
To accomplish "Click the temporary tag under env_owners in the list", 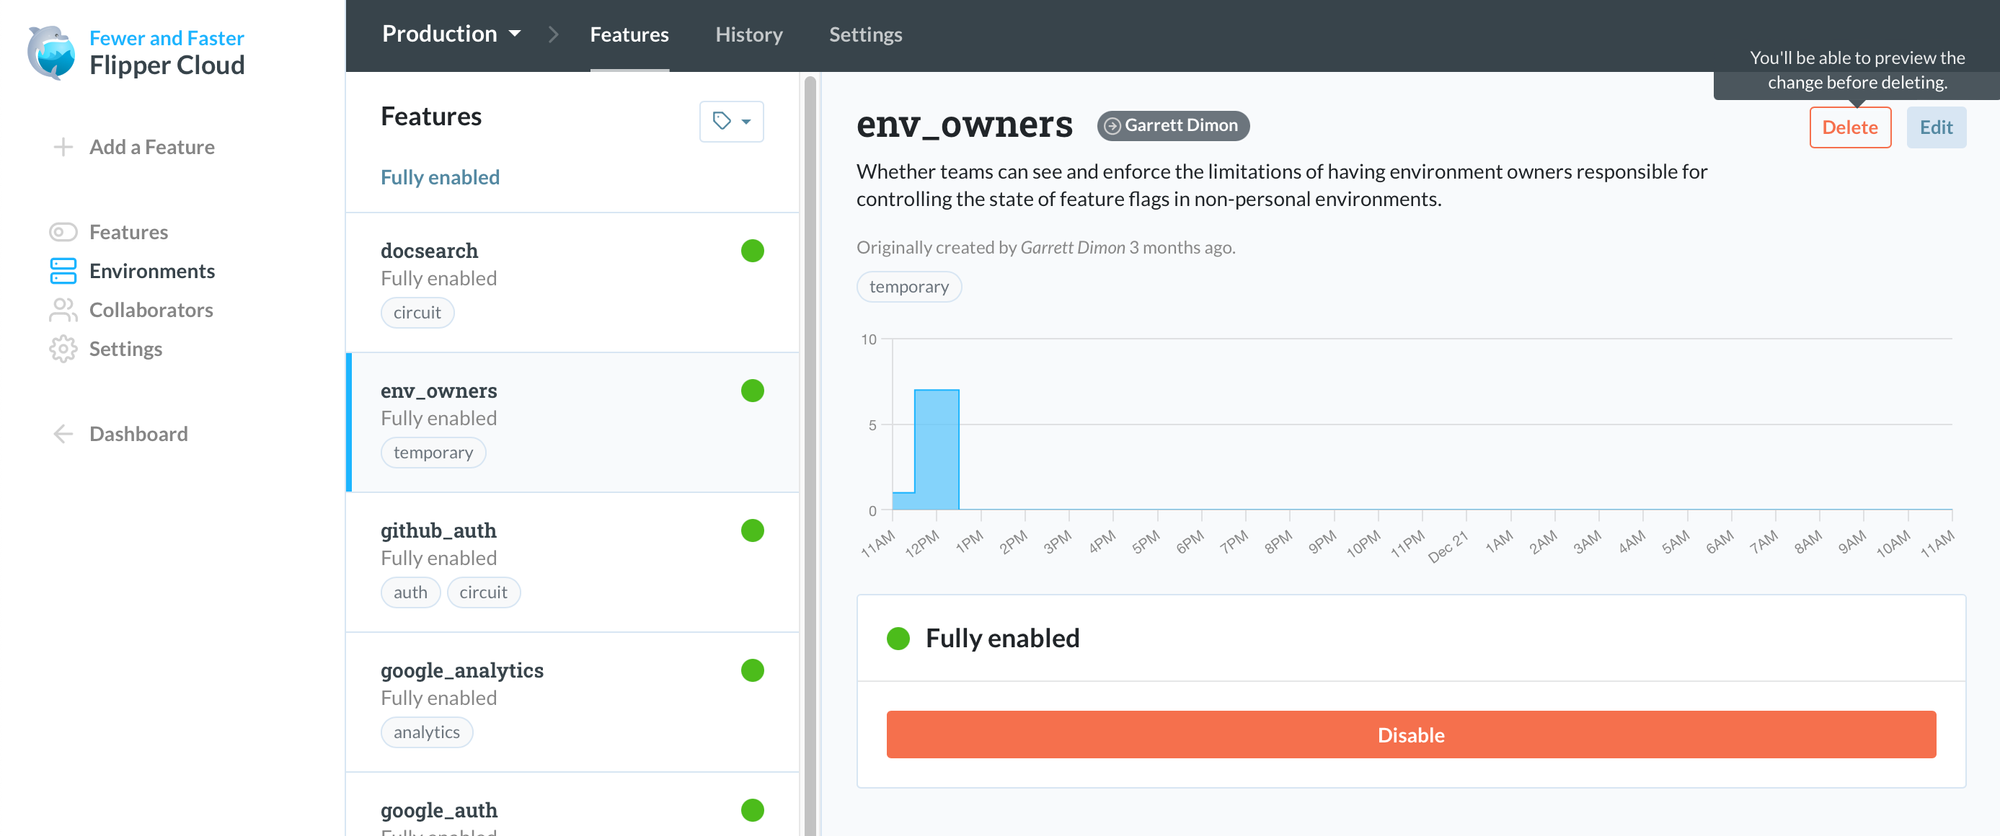I will click(433, 453).
